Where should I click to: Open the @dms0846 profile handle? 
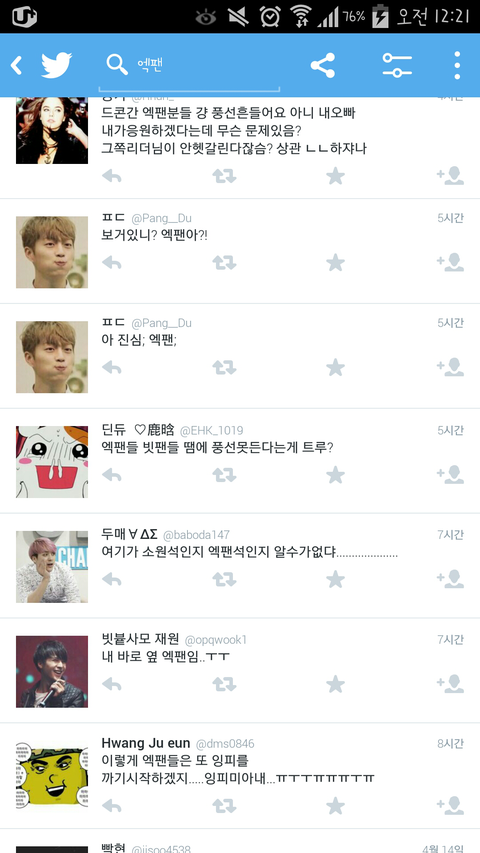point(225,744)
